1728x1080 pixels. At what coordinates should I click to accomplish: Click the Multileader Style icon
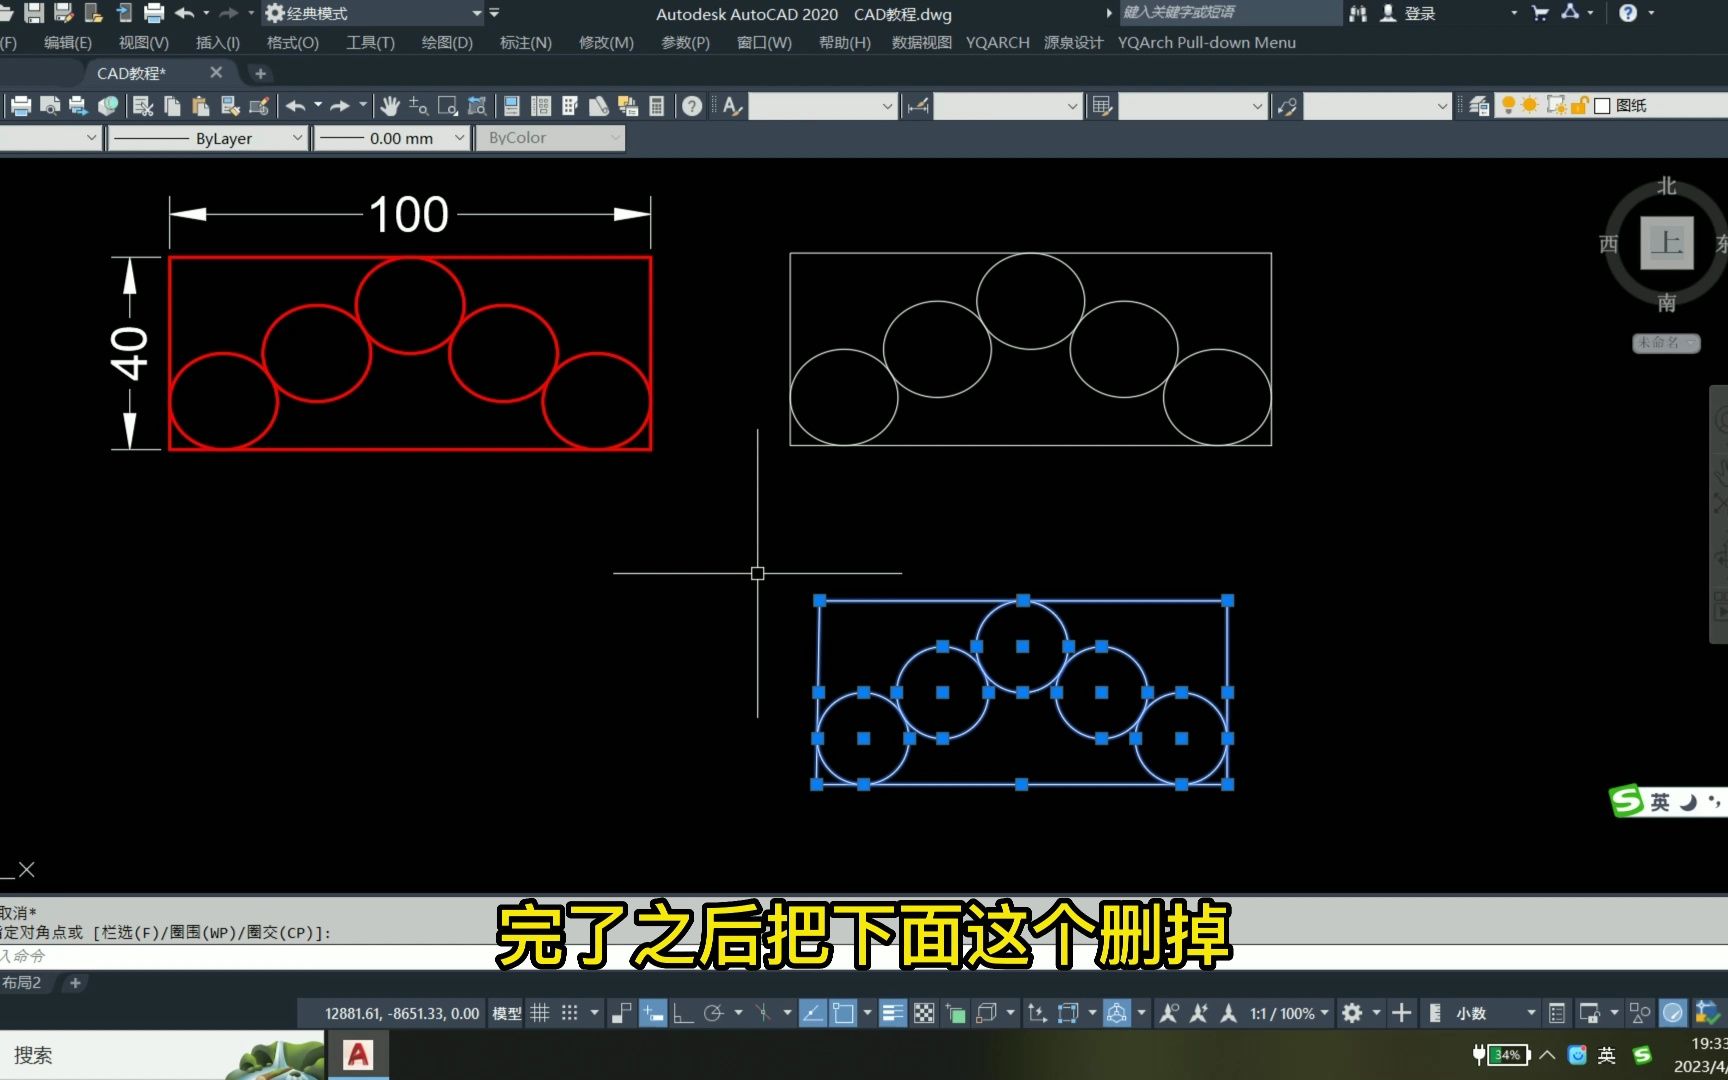[1288, 106]
